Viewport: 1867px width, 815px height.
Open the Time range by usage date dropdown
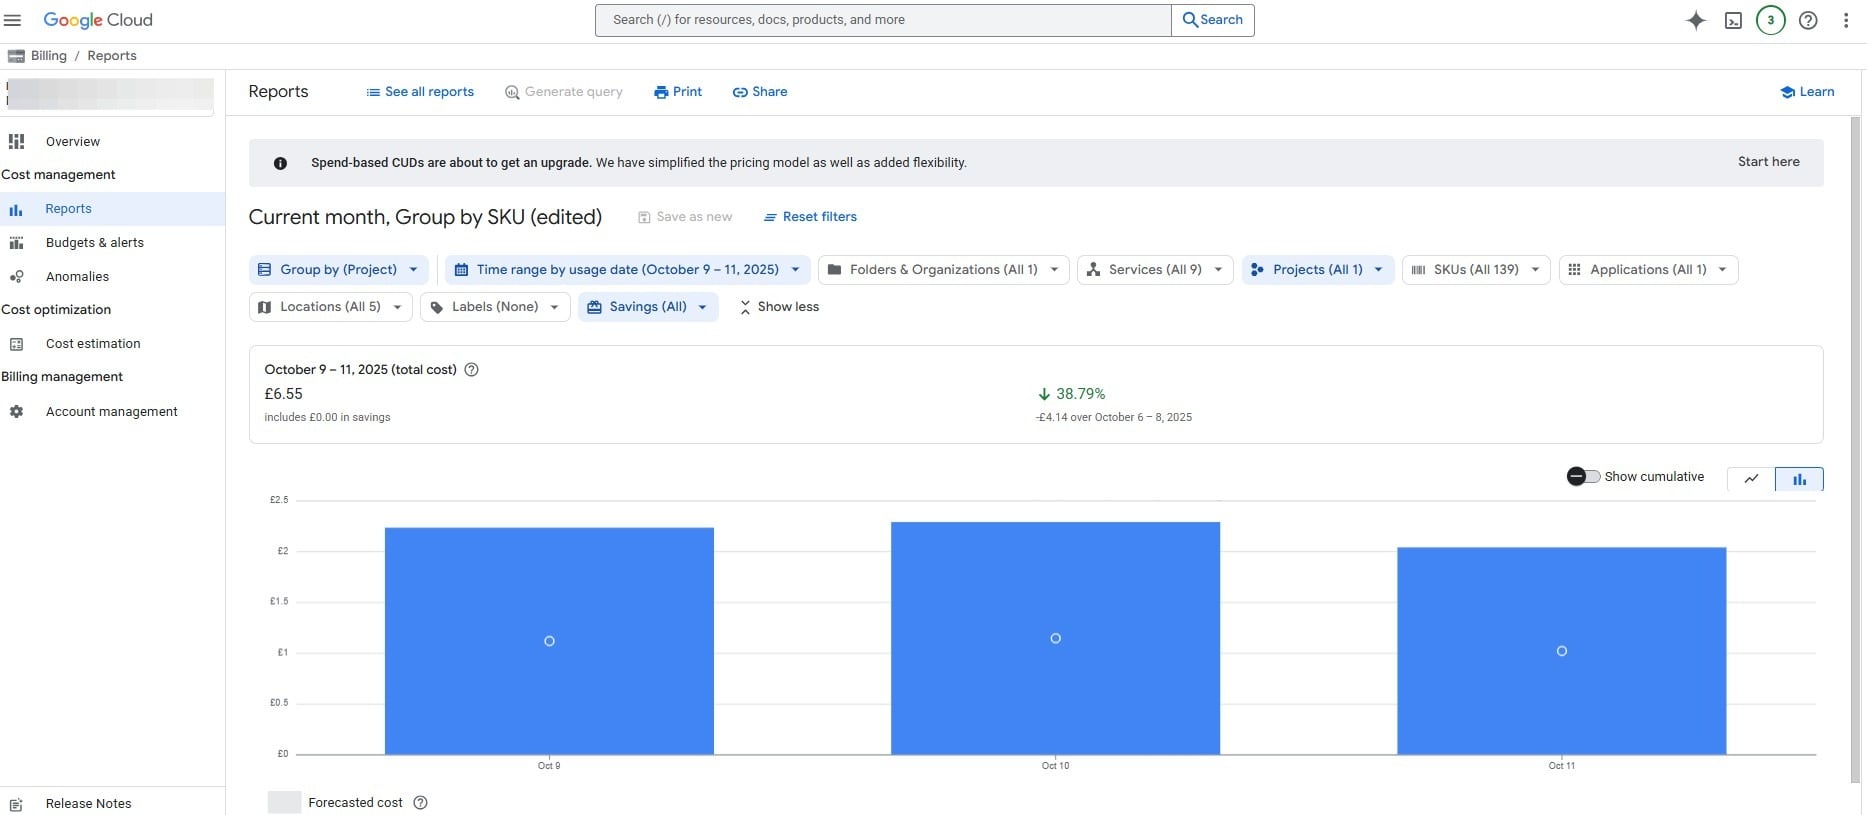pos(627,269)
